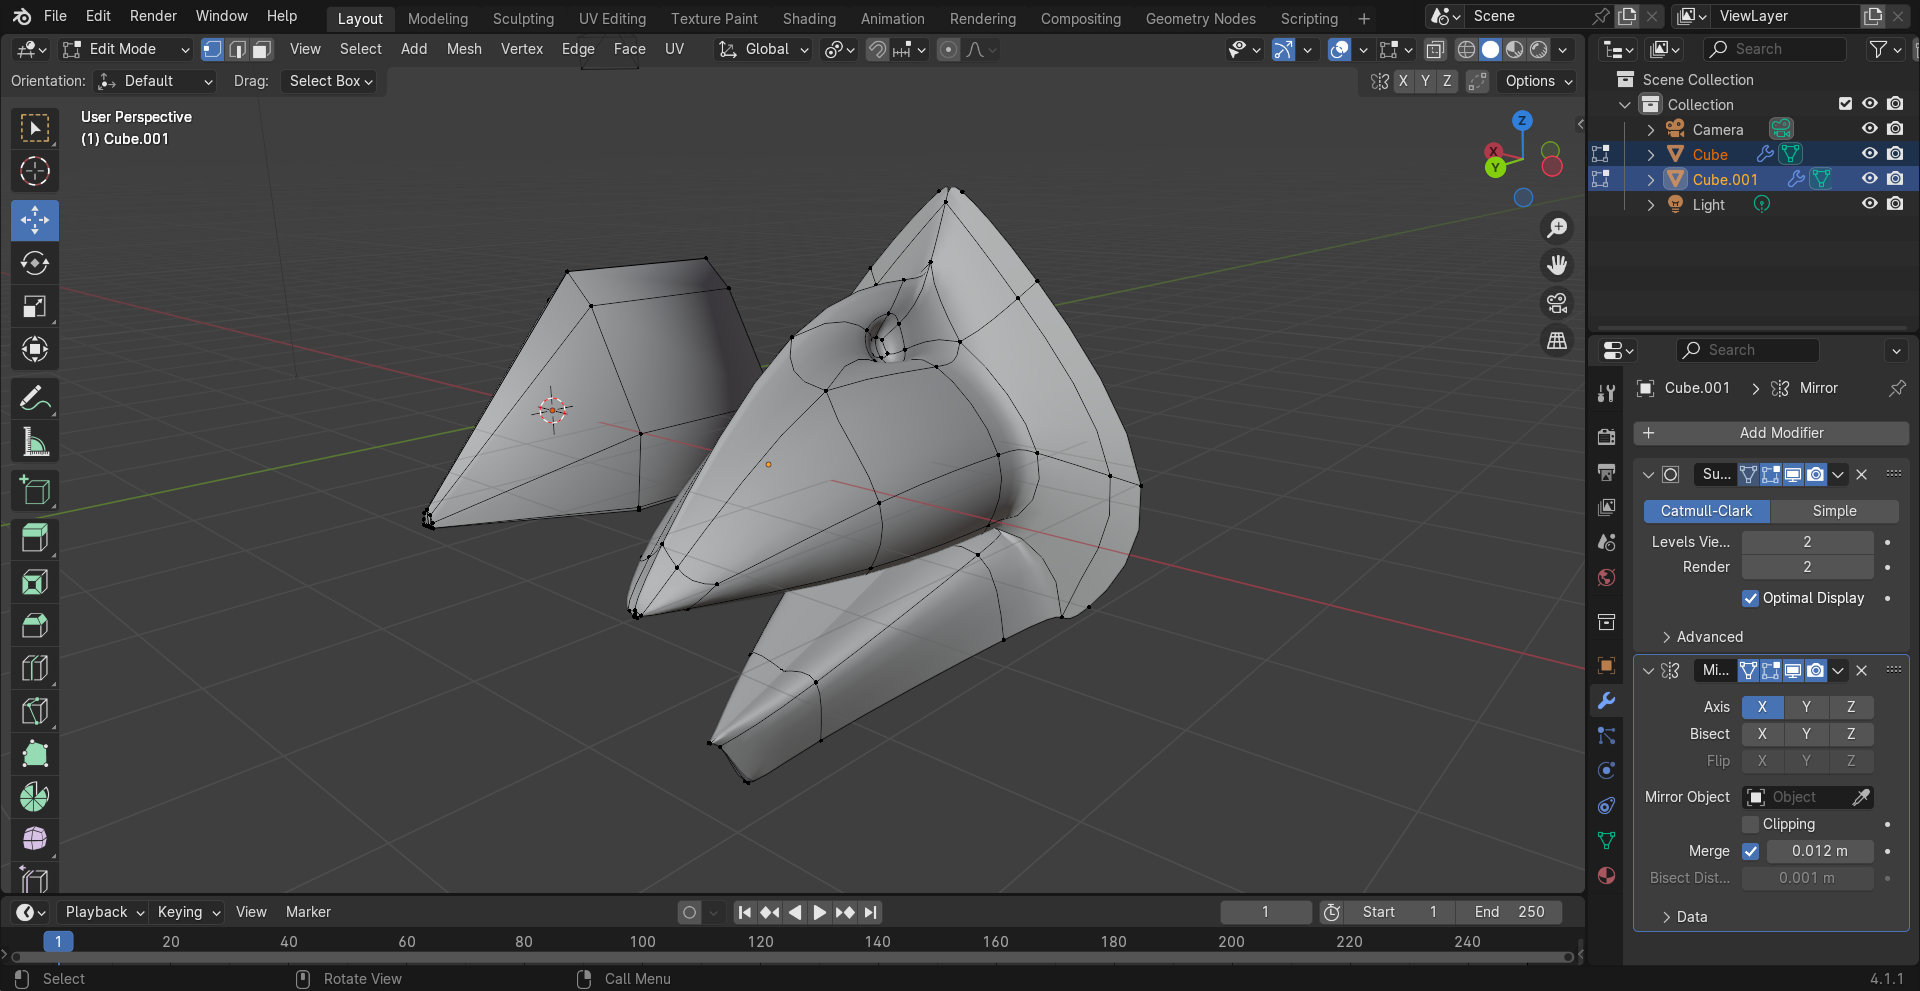Select the Measure tool
Screen dimensions: 1920x991
click(35, 442)
